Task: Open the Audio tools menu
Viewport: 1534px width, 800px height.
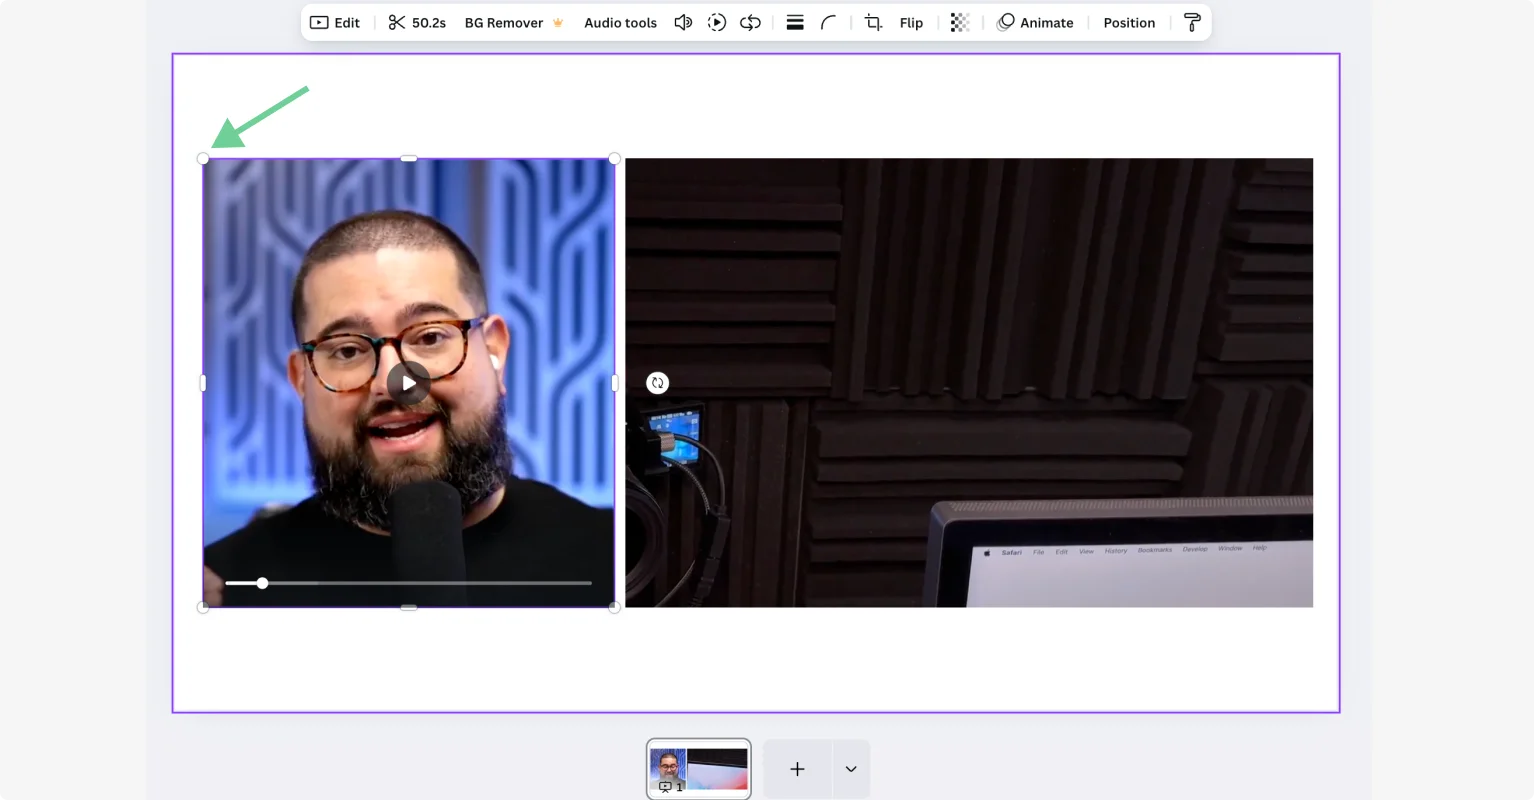Action: pos(620,22)
